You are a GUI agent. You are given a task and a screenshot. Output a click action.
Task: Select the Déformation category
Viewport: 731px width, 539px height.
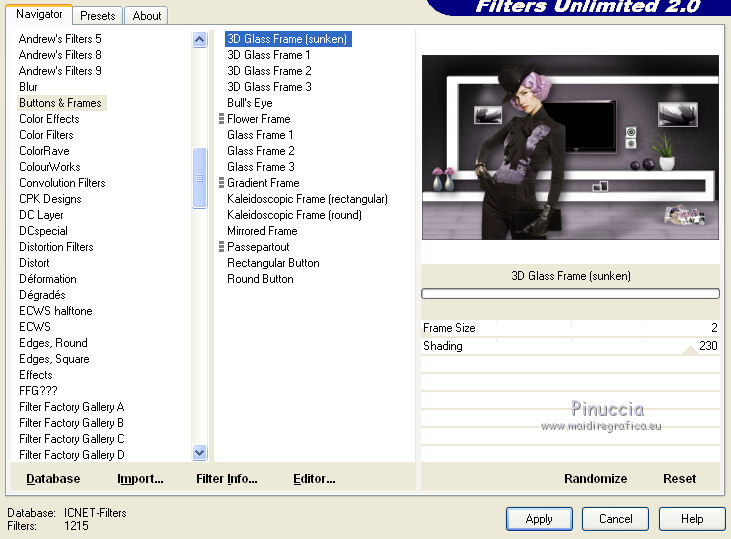[48, 279]
